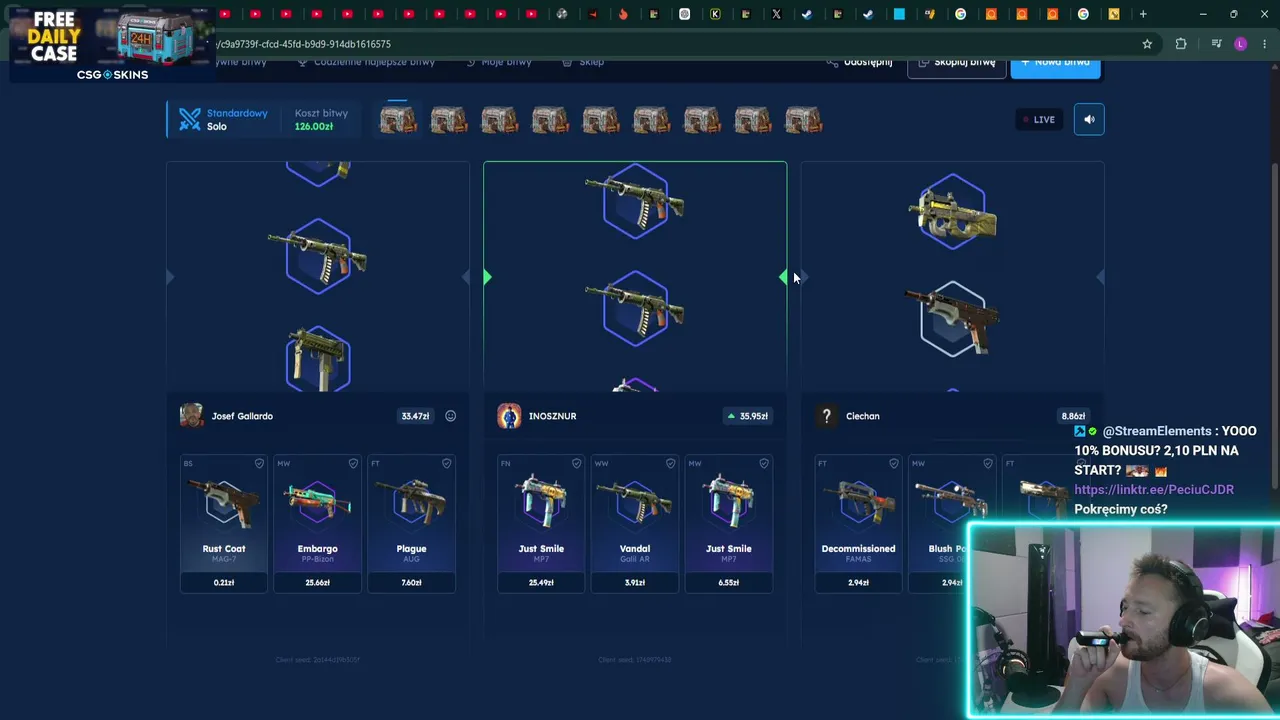Click the shield check icon on Rust Coat card
The image size is (1280, 720).
coord(259,463)
